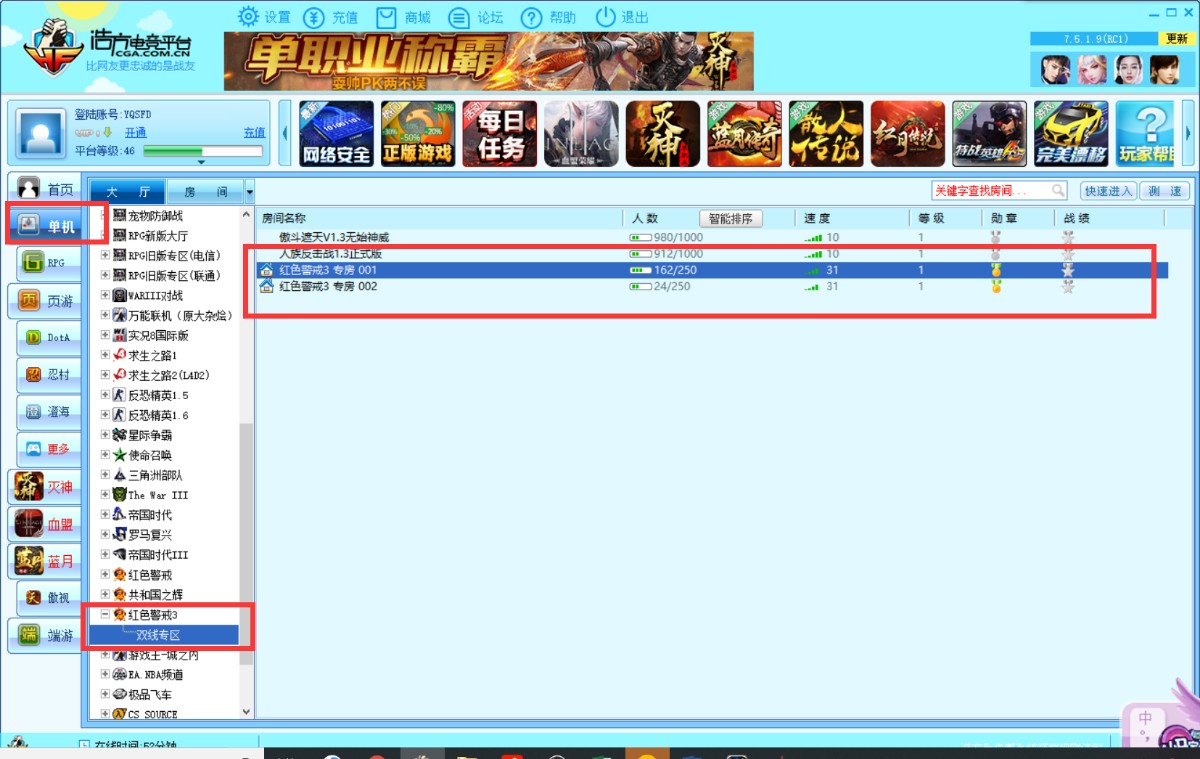Viewport: 1200px width, 759px height.
Task: Open the 灭神 sidebar tab
Action: coord(46,487)
